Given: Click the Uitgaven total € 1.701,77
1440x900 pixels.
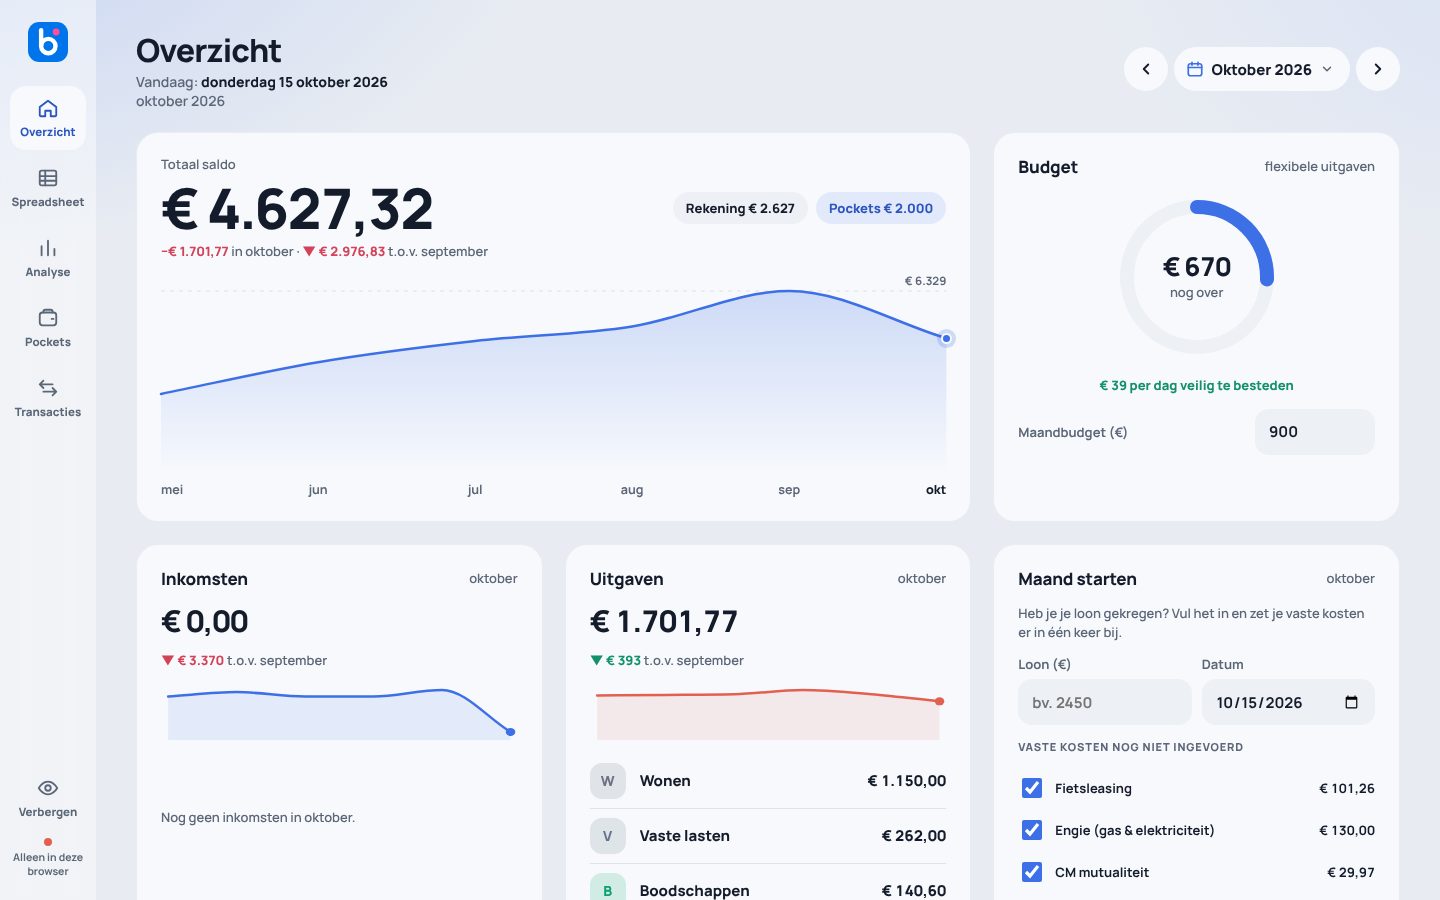Looking at the screenshot, I should click(x=664, y=621).
